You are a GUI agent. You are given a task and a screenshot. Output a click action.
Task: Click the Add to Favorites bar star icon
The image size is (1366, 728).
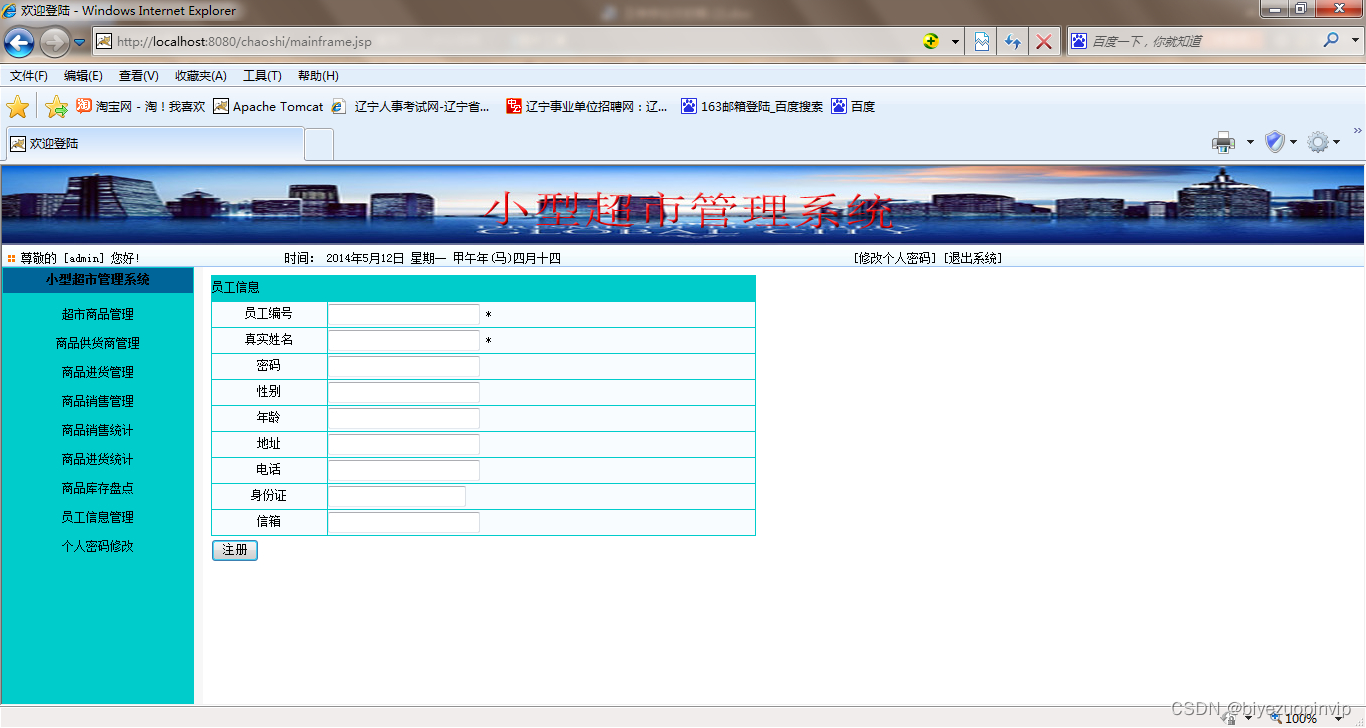(56, 107)
